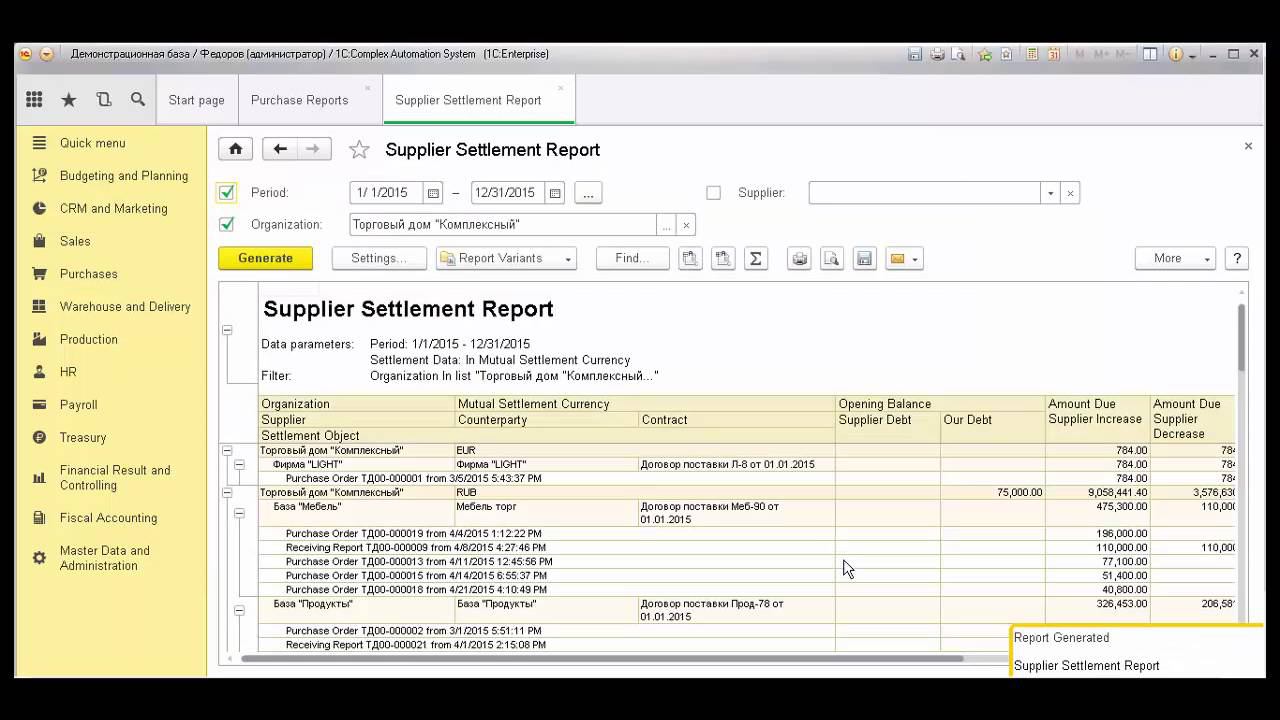Click the Sum (sigma) toolbar icon

click(756, 258)
